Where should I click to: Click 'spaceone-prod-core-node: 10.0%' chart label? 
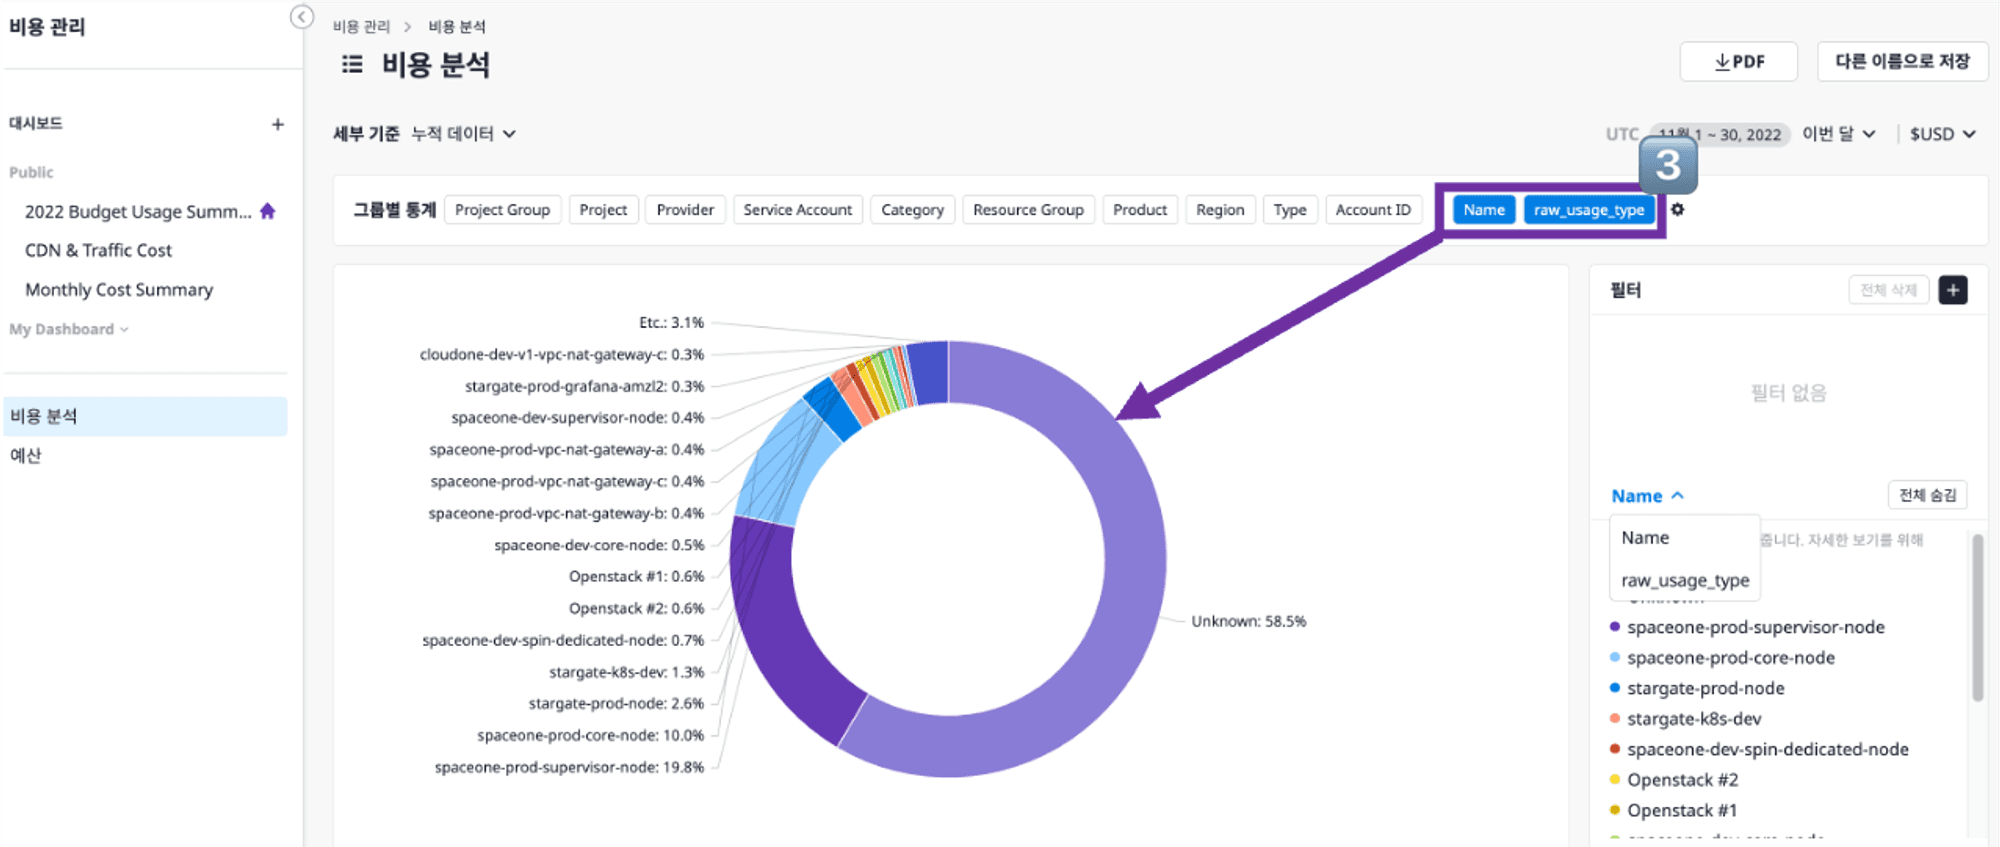[x=590, y=736]
